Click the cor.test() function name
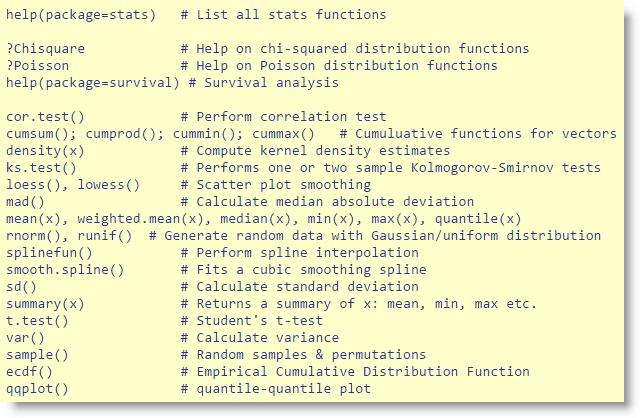The height and width of the screenshot is (418, 640). tap(45, 117)
